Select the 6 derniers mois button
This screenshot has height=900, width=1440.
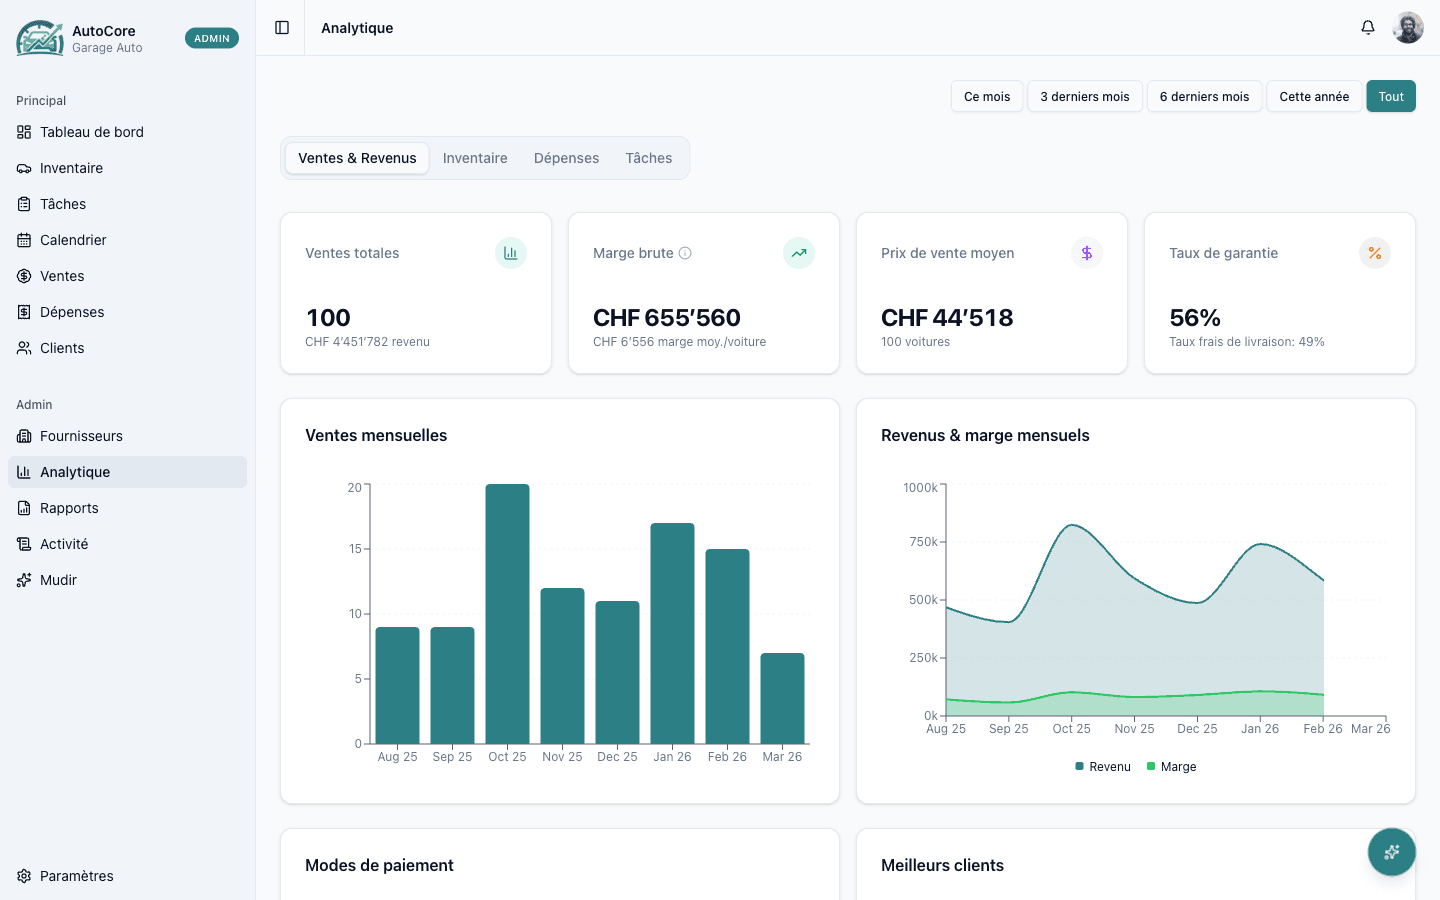tap(1204, 97)
